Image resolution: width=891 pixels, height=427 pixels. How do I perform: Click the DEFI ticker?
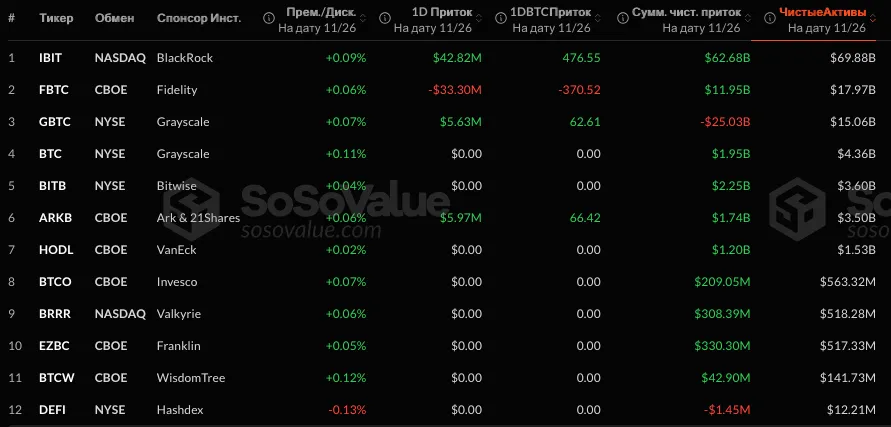click(x=50, y=410)
